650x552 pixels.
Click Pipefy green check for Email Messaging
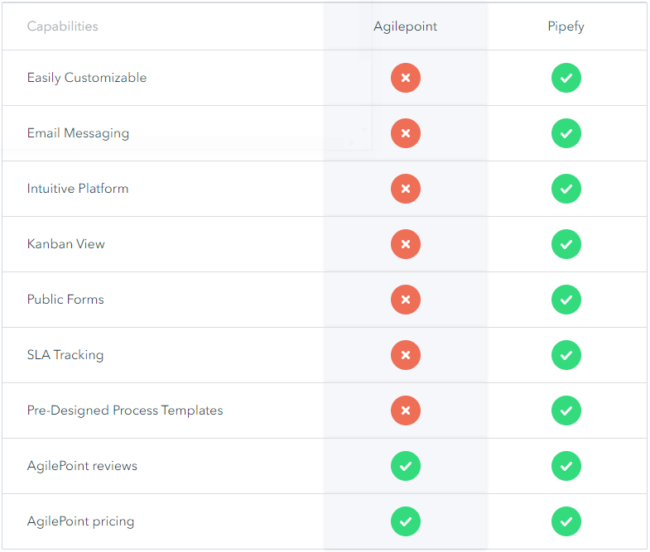566,133
